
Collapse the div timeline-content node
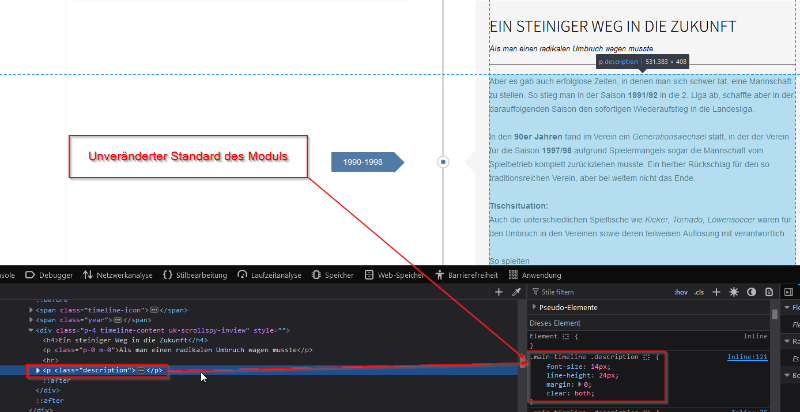pos(31,330)
